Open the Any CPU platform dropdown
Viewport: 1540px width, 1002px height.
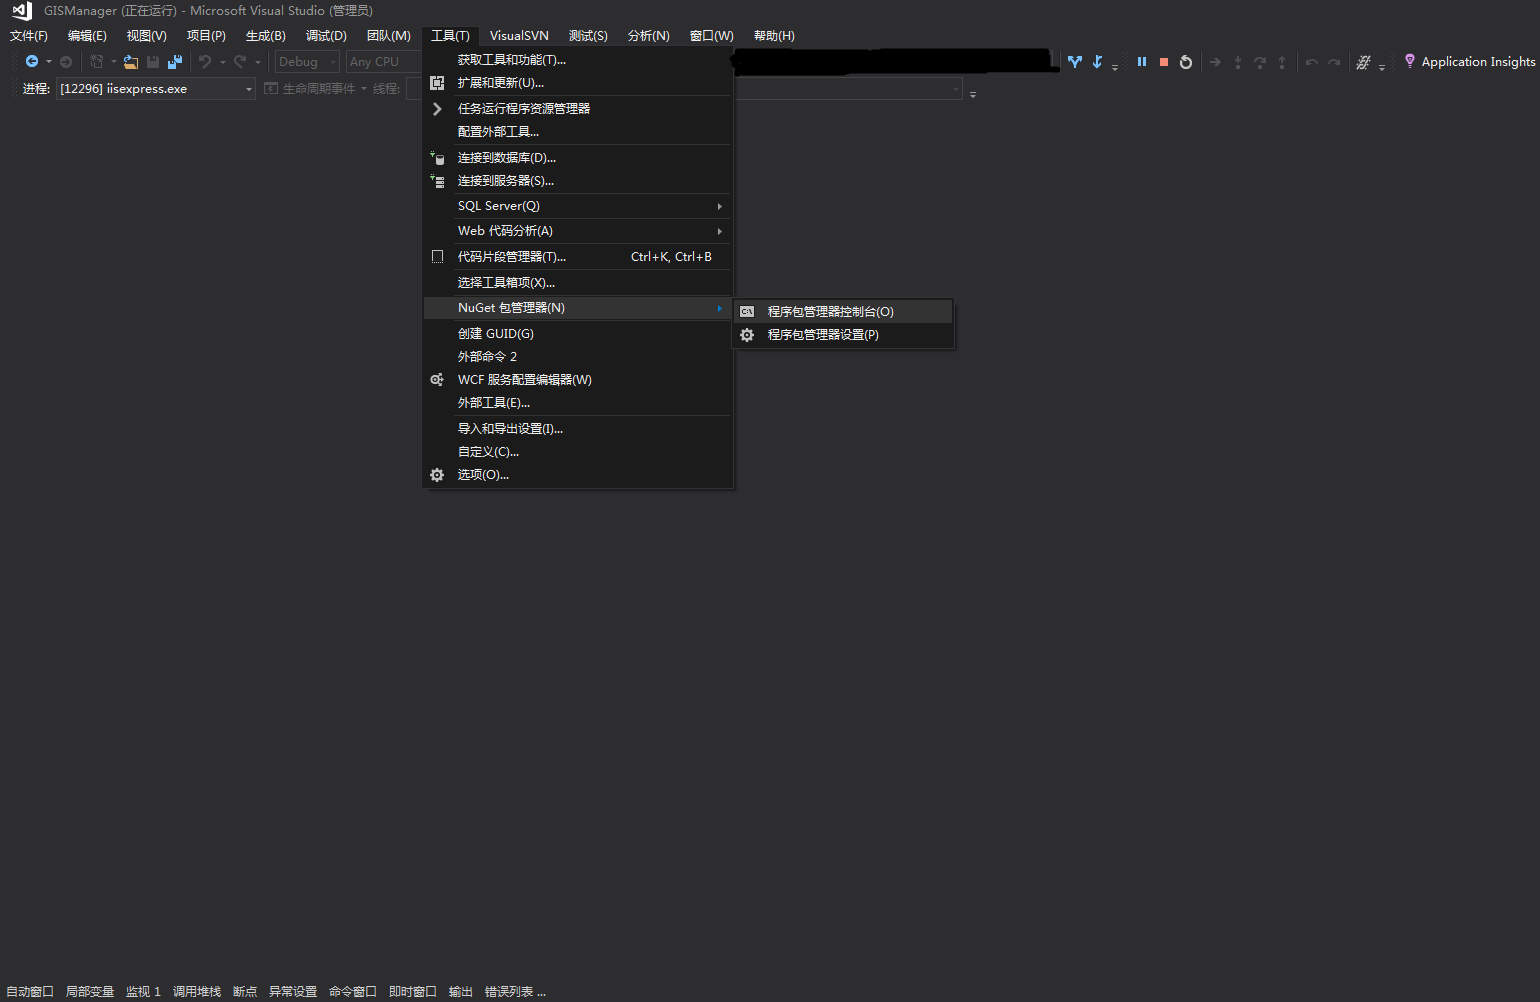coord(383,62)
